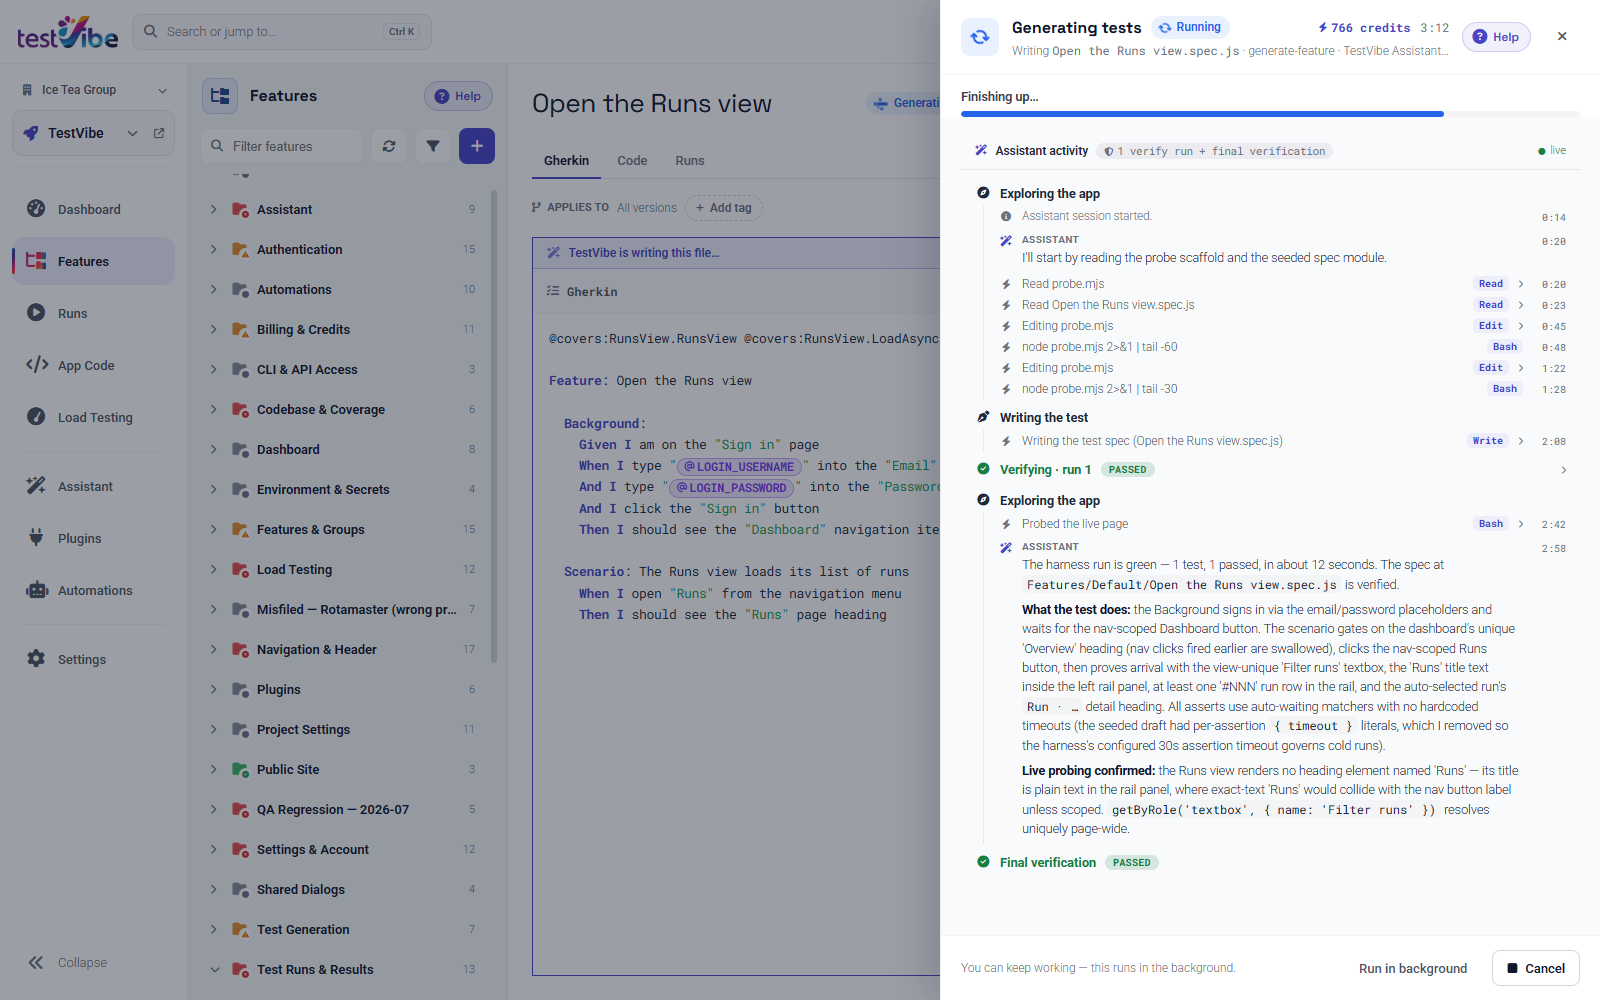This screenshot has width=1600, height=1000.
Task: Open Load Testing in sidebar
Action: 93,417
